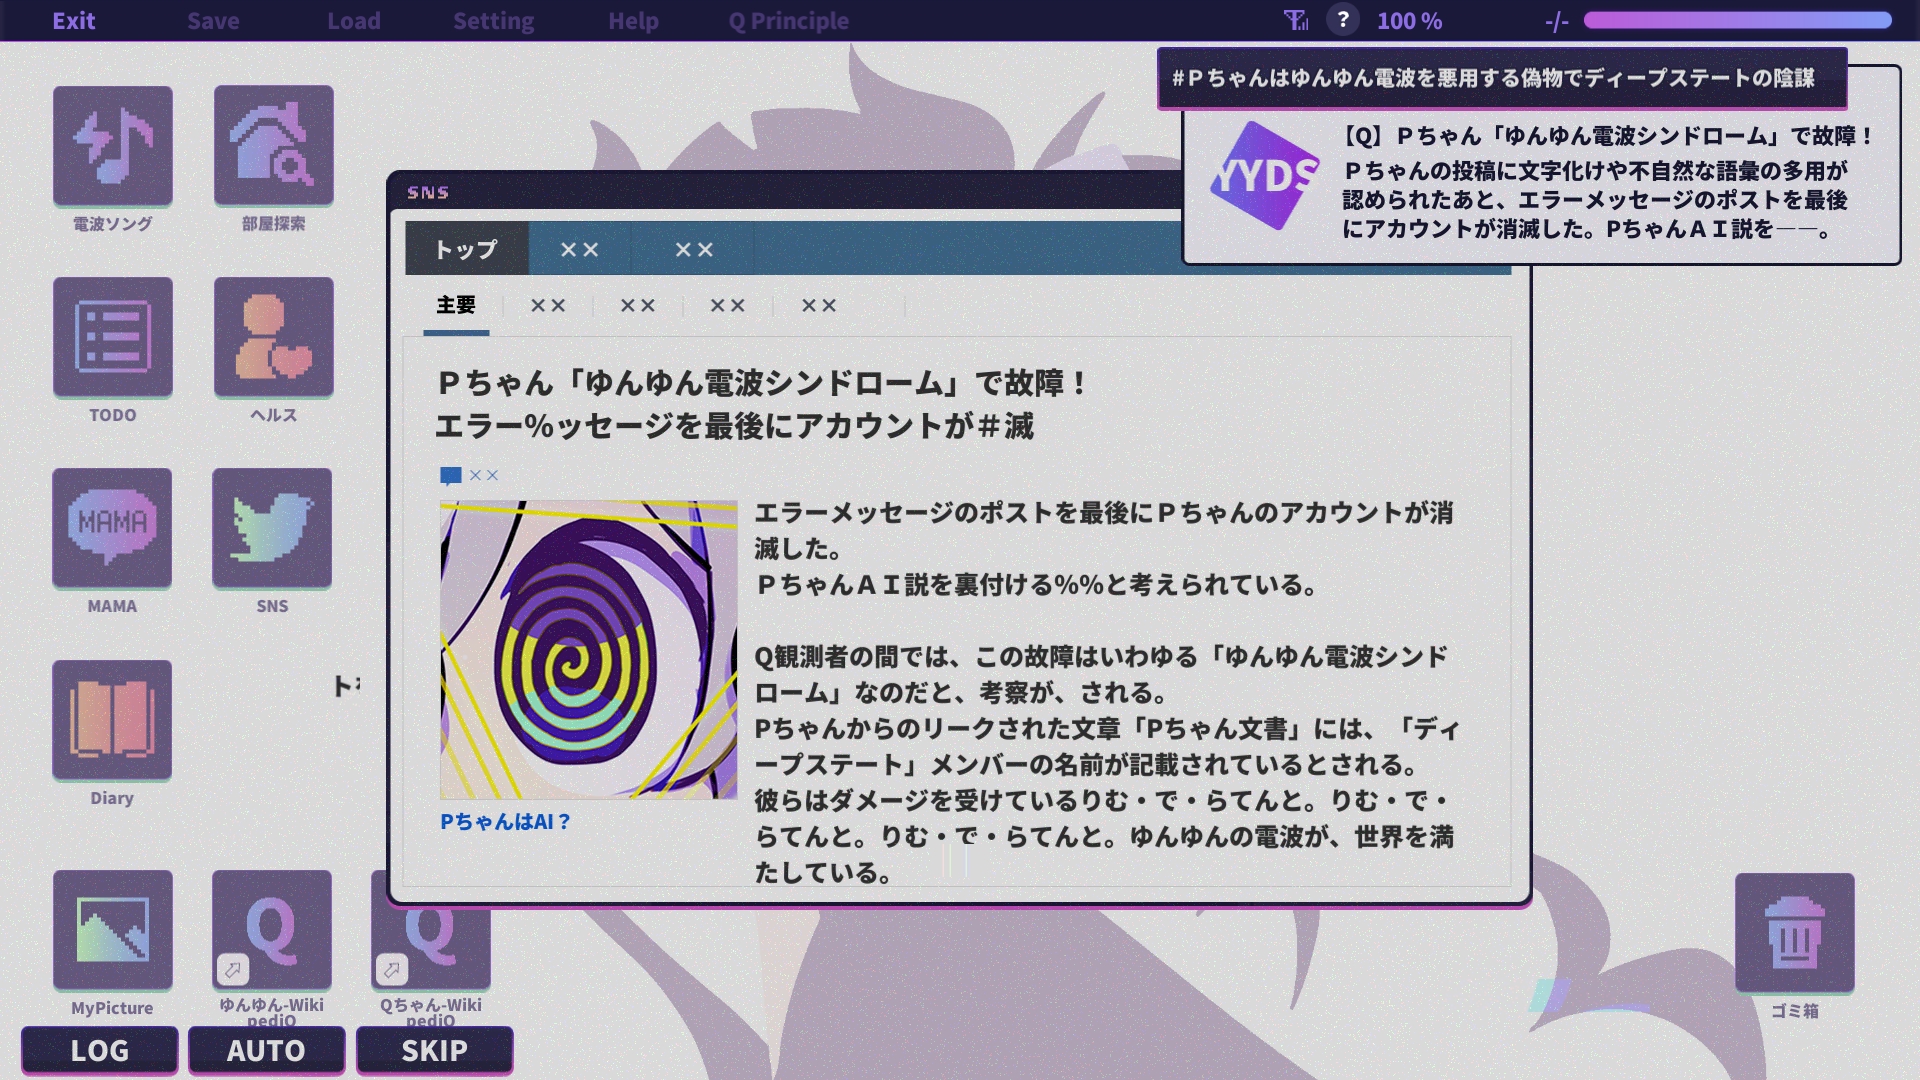Select the 主要 sub-tab
1920x1080 pixels.
tap(456, 305)
